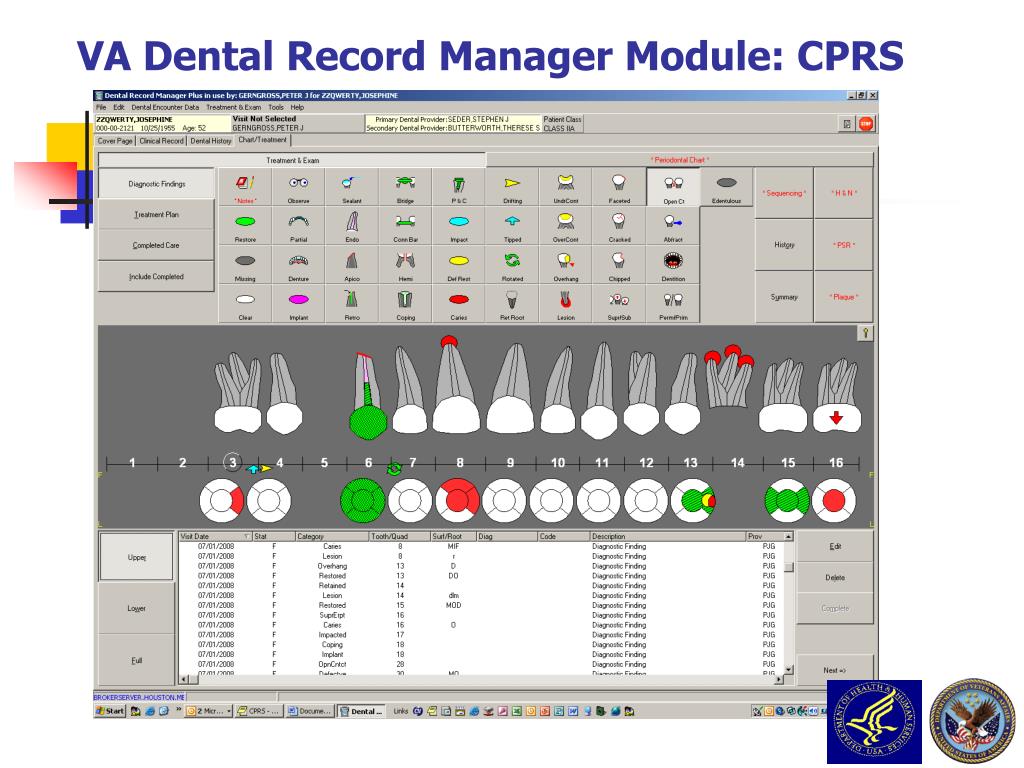Select the UndrCont tooth icon

pos(566,187)
